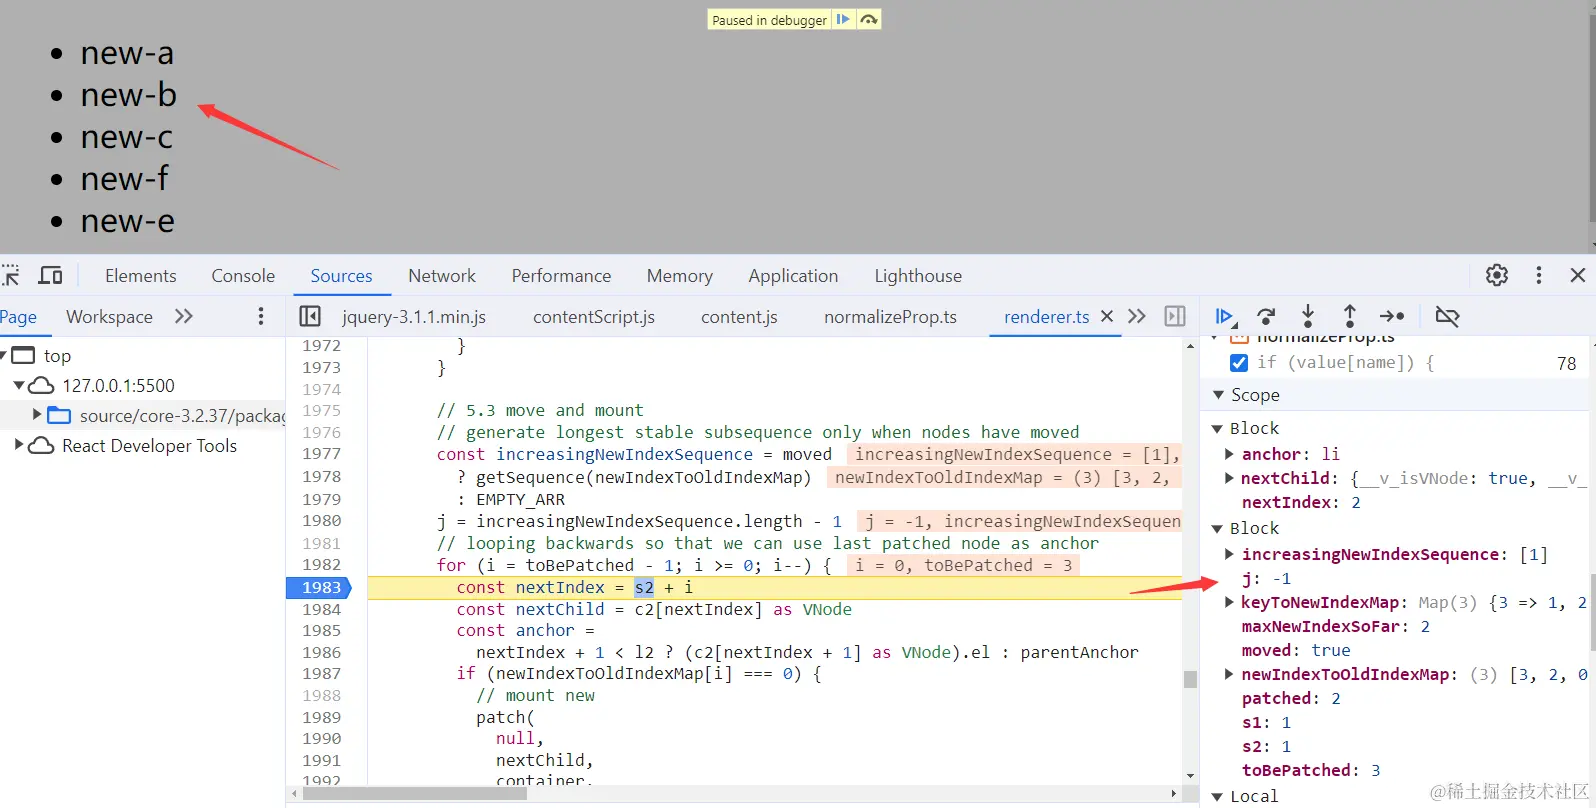Image resolution: width=1596 pixels, height=808 pixels.
Task: Switch to the Elements tab
Action: pyautogui.click(x=141, y=275)
